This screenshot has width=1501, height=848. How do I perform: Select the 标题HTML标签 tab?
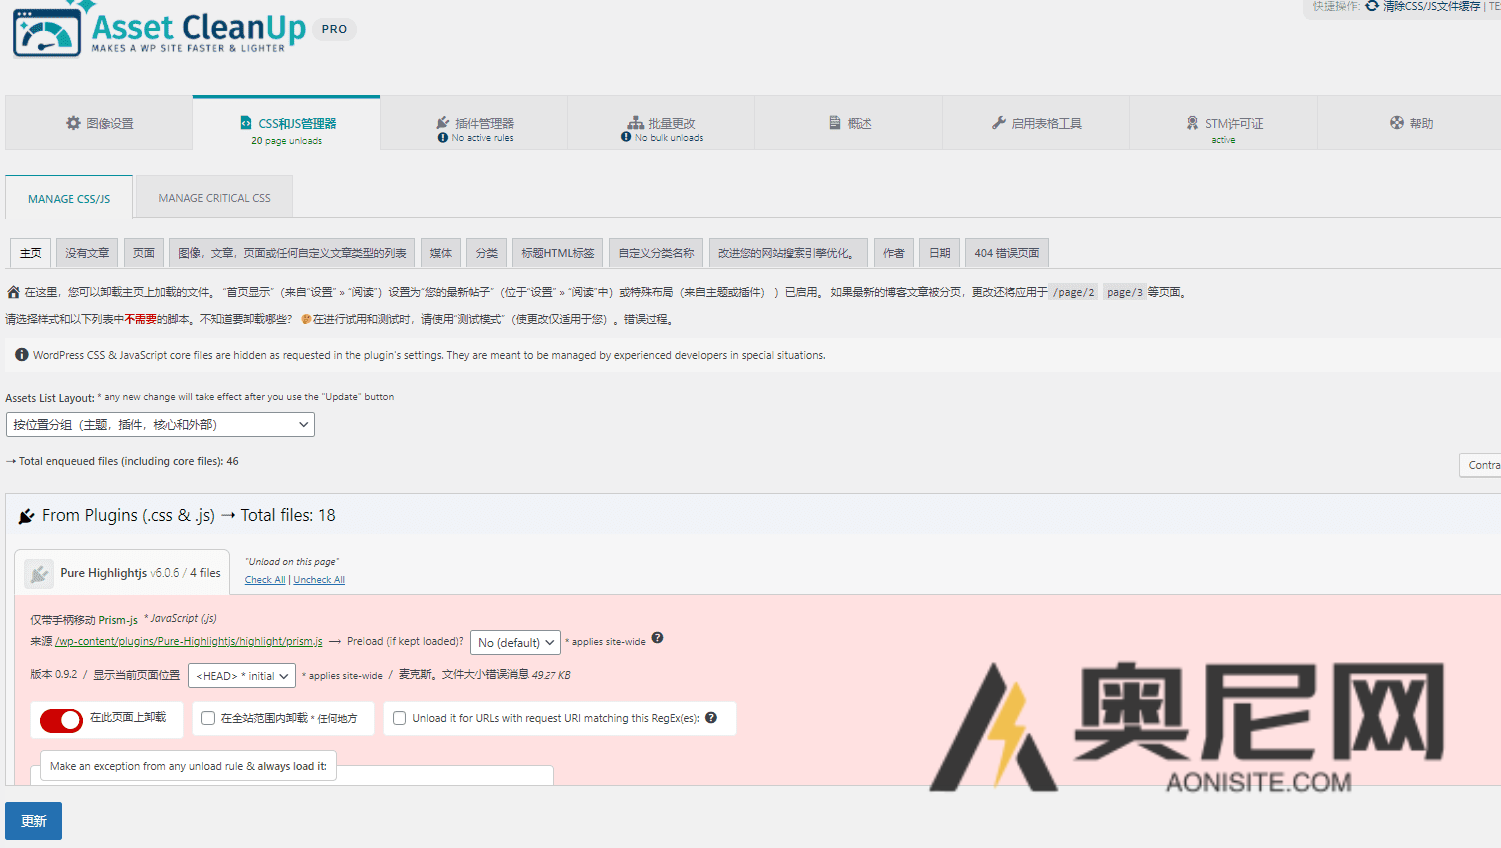[558, 253]
